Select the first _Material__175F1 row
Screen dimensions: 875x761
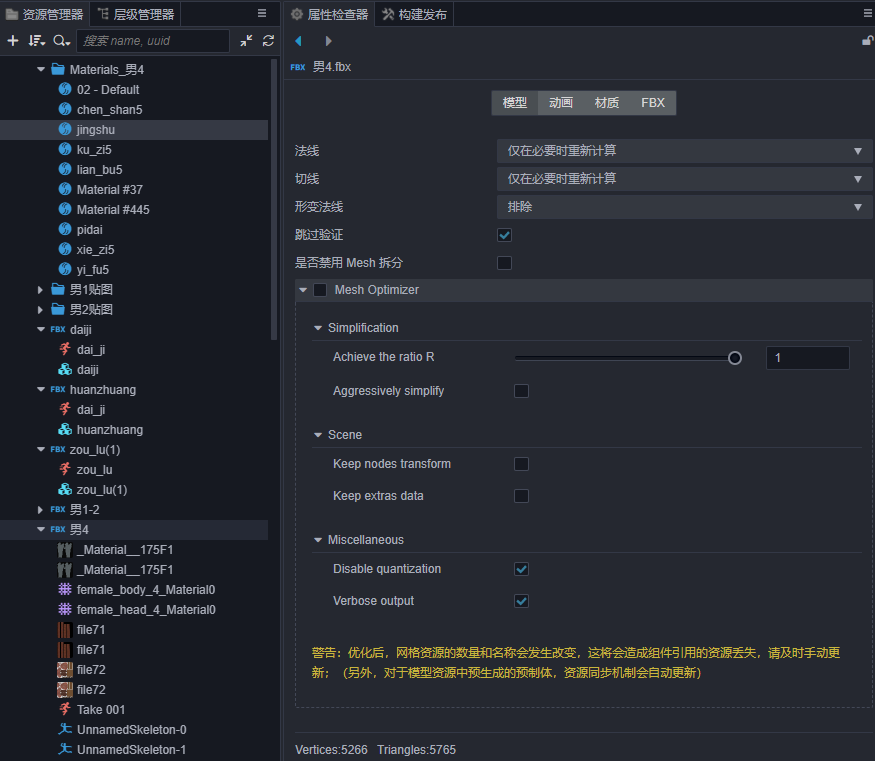pyautogui.click(x=134, y=550)
